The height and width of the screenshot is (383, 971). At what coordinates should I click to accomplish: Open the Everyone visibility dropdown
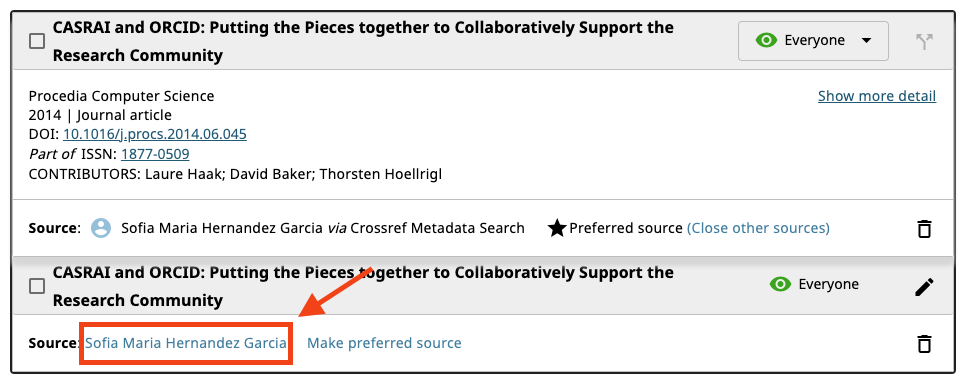813,41
